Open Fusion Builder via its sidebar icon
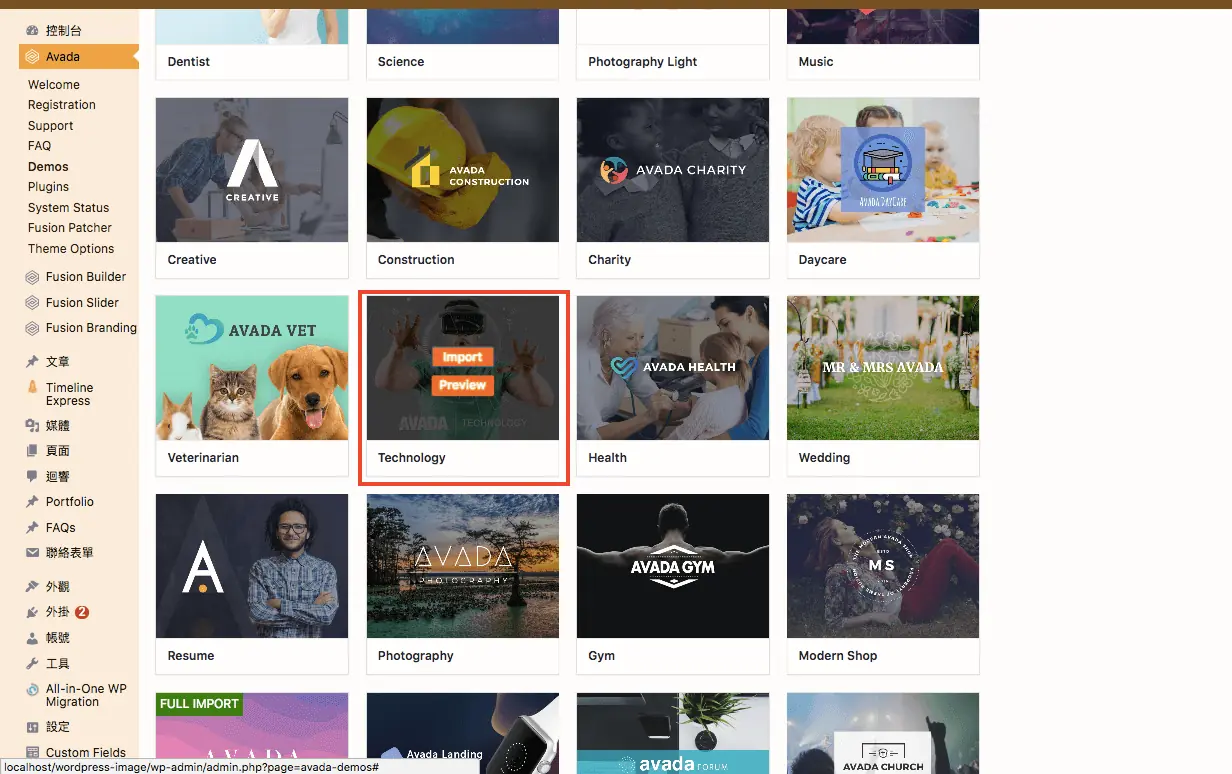 (x=33, y=277)
